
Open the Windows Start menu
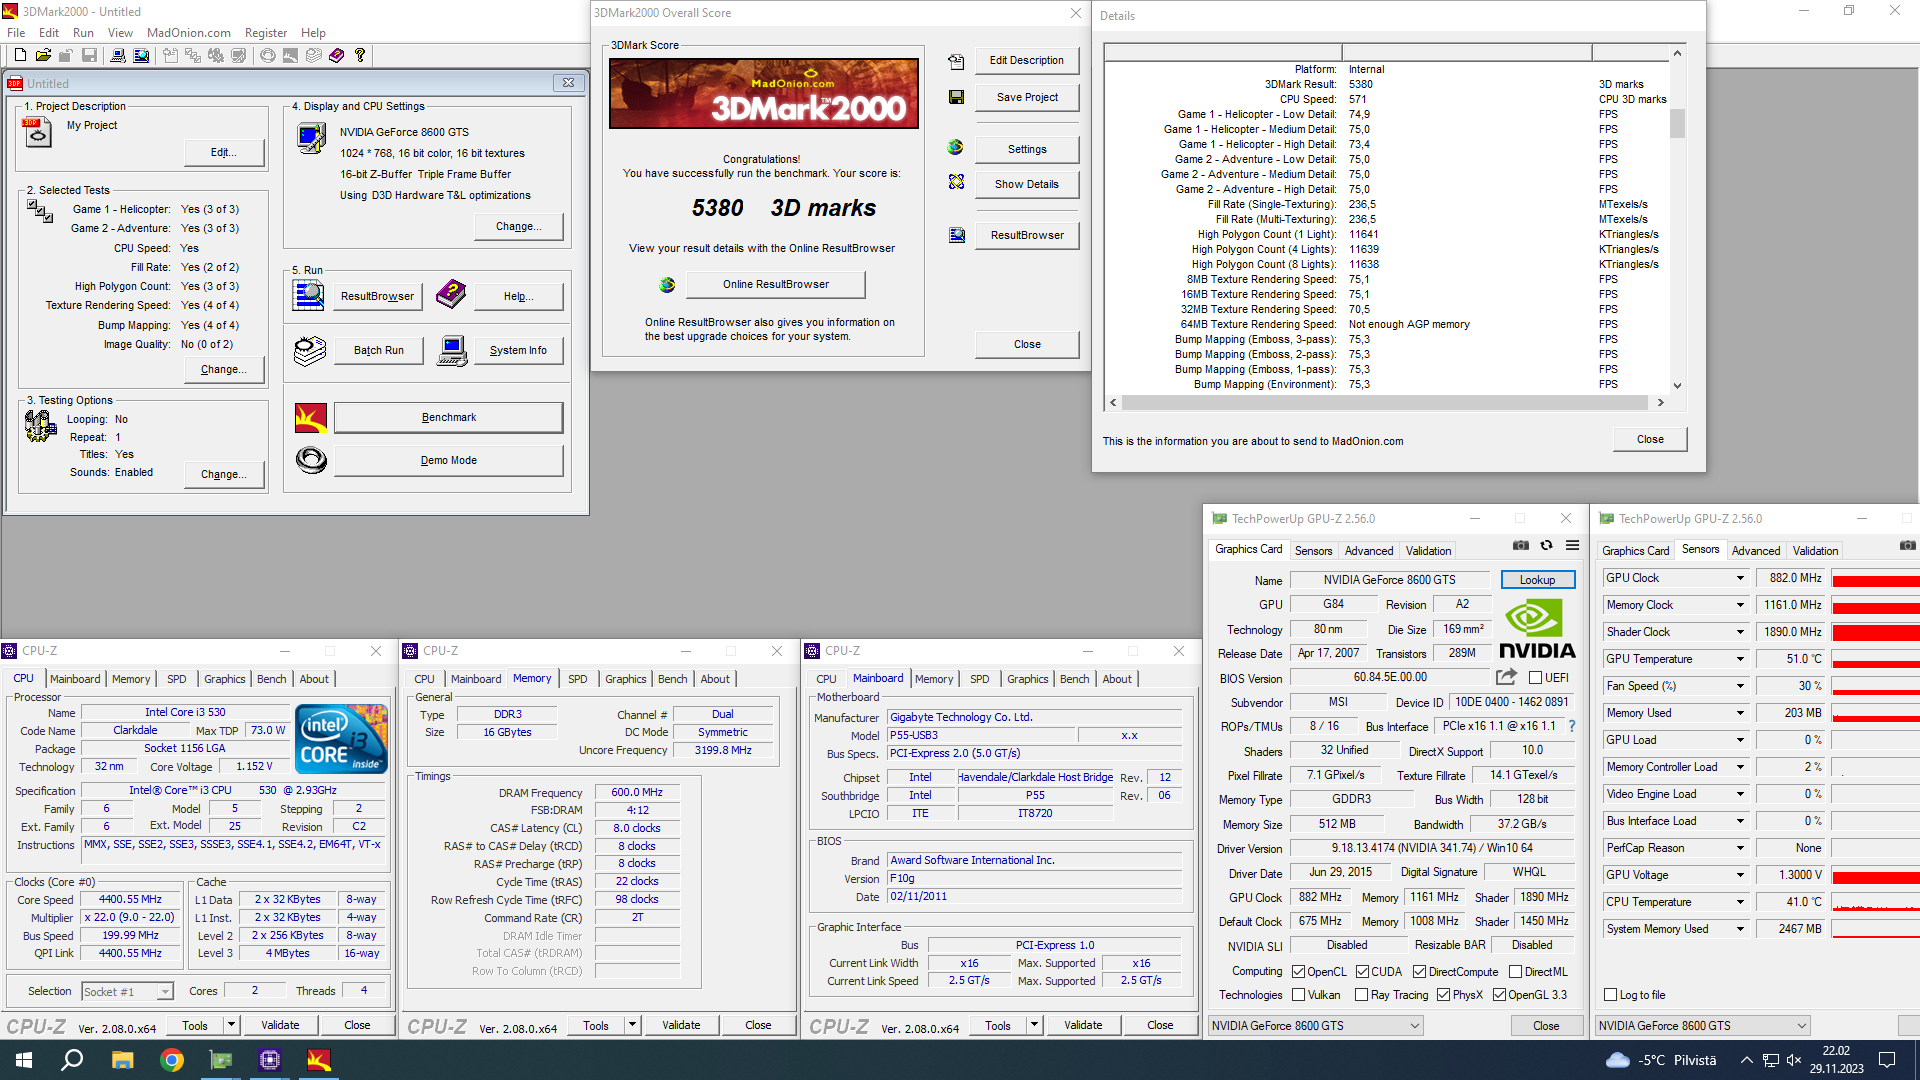pos(24,1060)
